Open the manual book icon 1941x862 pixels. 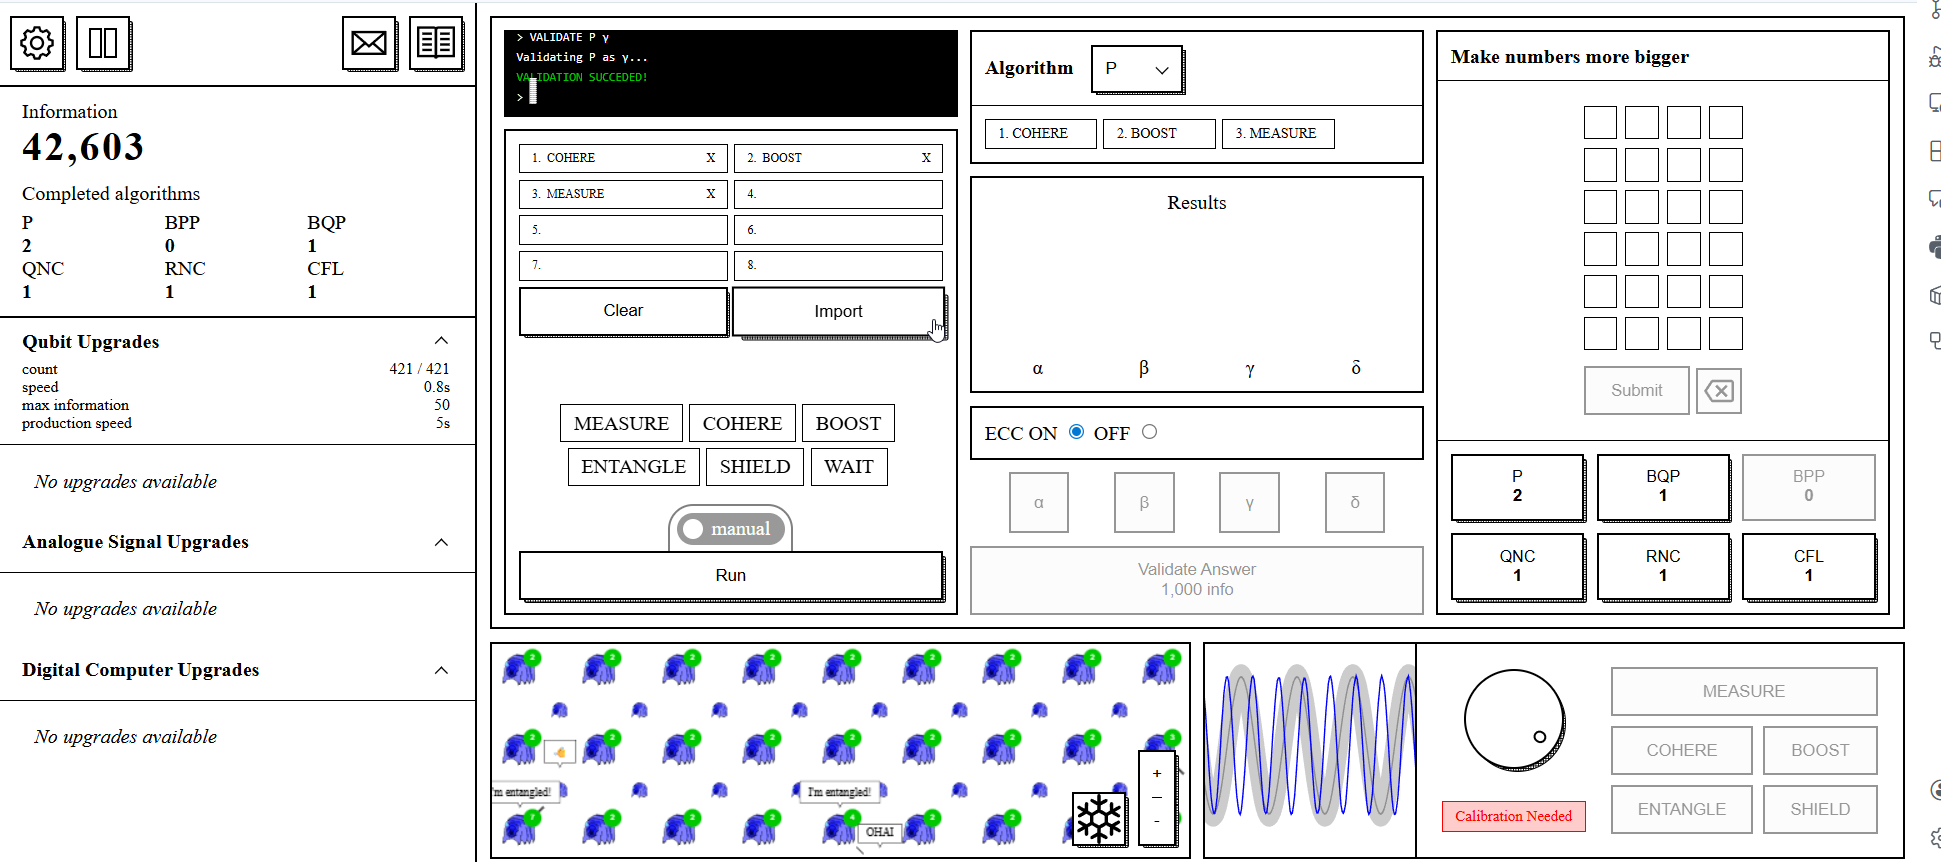coord(436,43)
